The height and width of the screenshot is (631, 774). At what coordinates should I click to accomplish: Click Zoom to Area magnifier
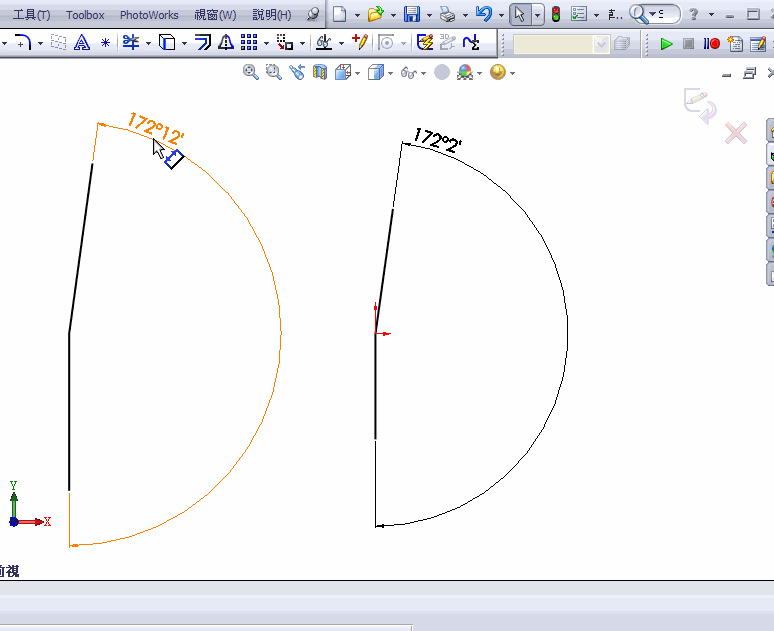[x=273, y=73]
